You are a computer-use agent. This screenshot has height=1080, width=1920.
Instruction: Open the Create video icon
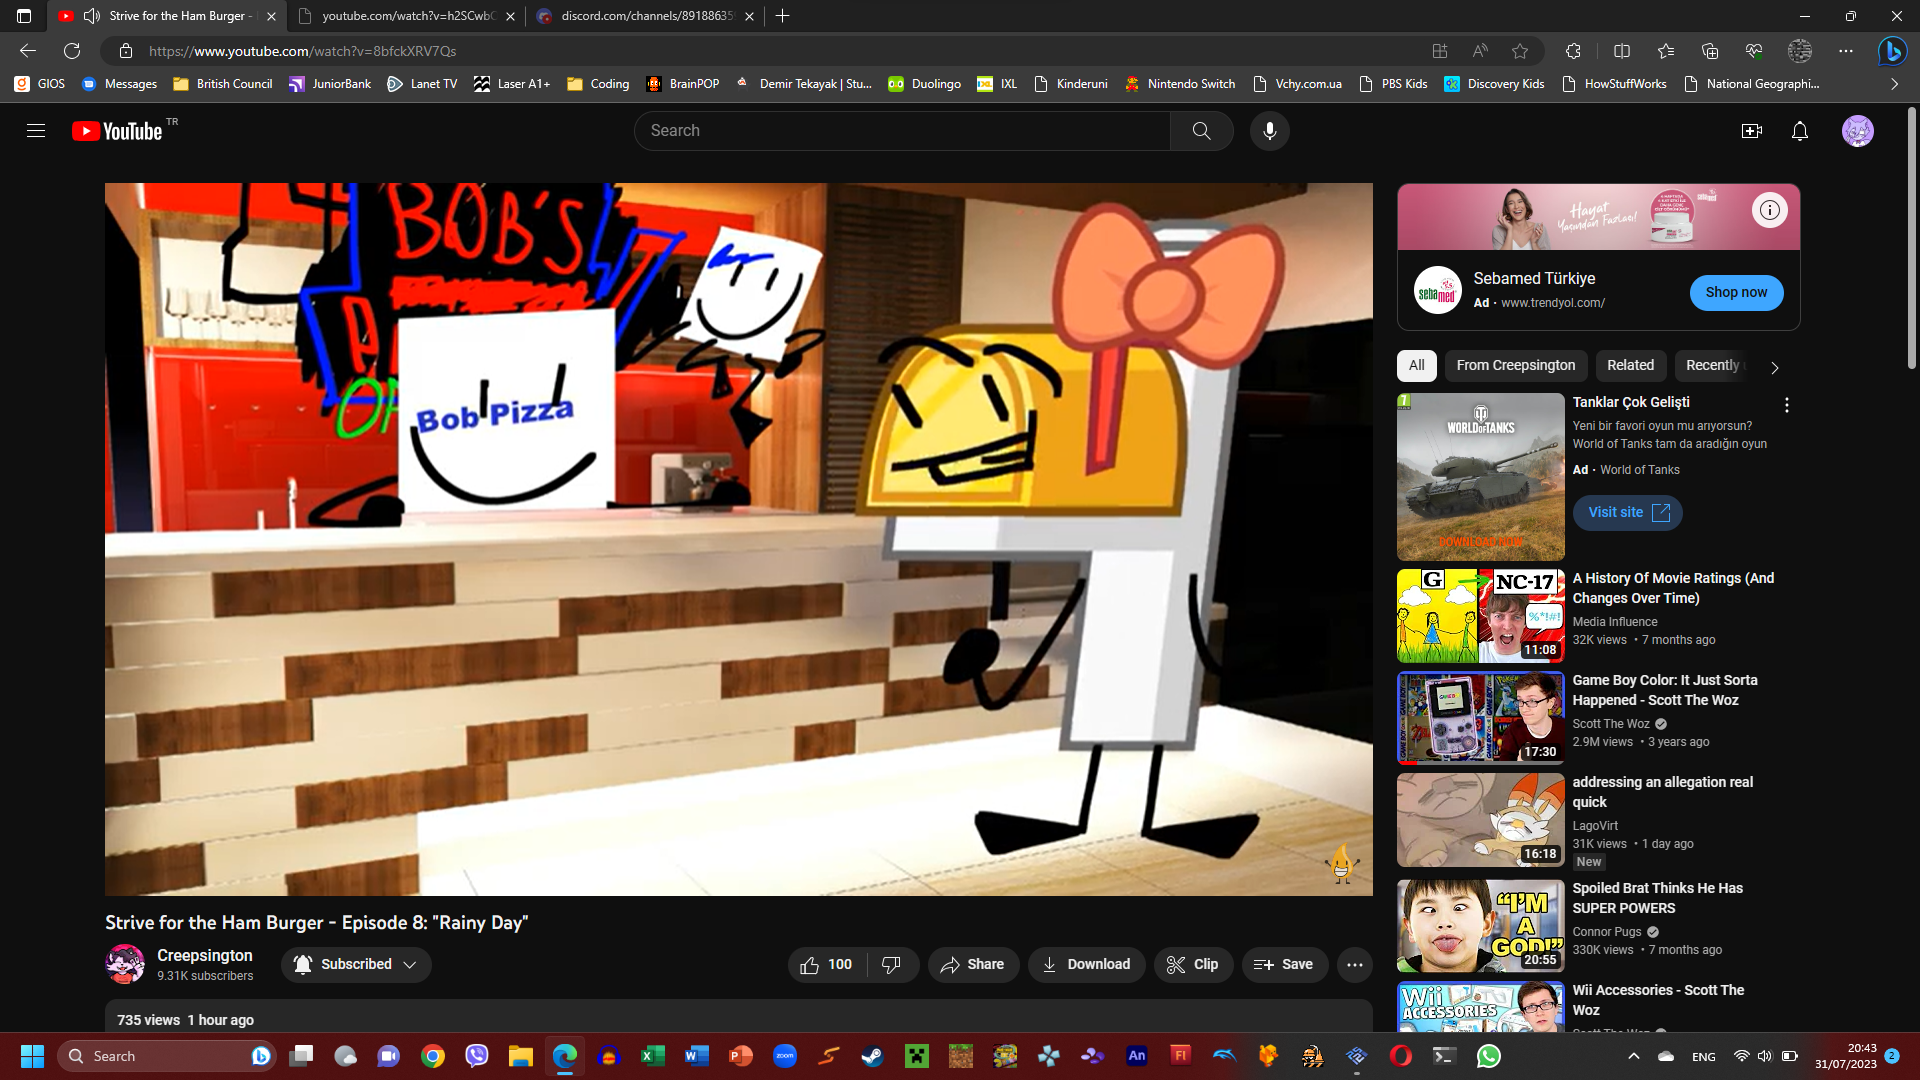click(1751, 131)
